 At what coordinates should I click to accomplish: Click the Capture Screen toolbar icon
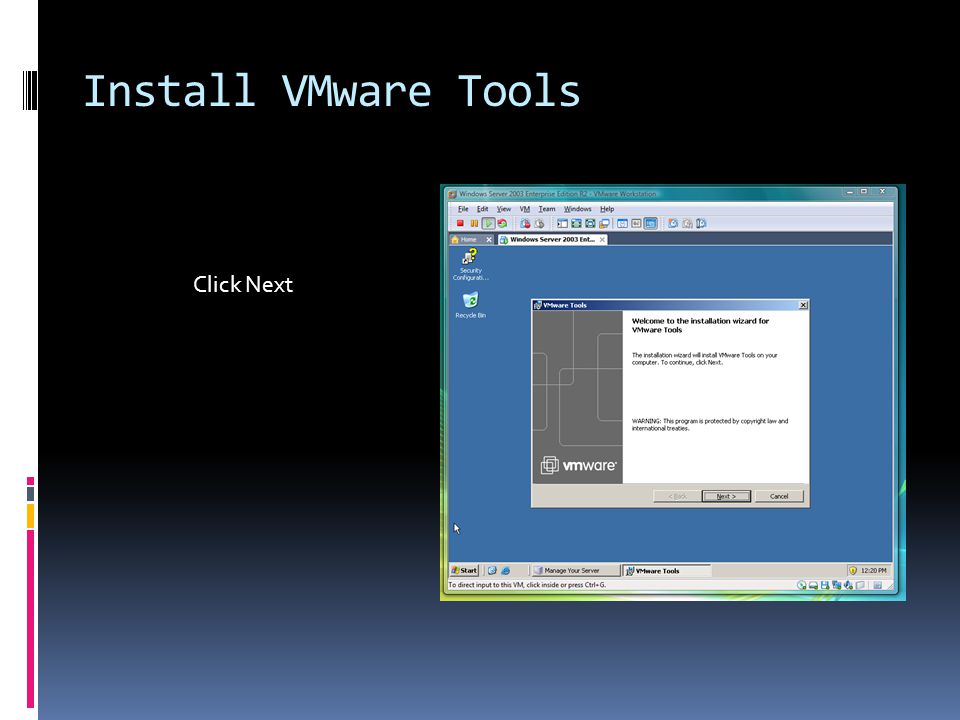(673, 223)
